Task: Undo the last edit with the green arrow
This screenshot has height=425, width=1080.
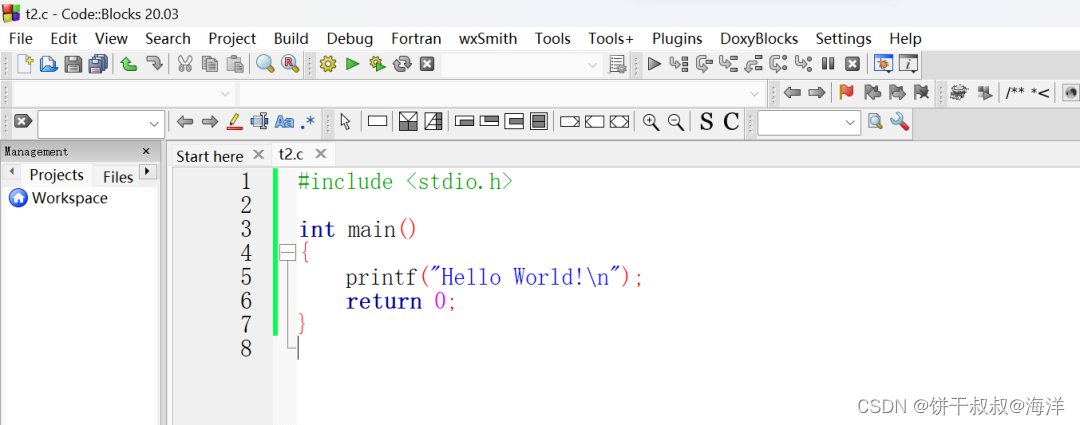Action: click(129, 64)
